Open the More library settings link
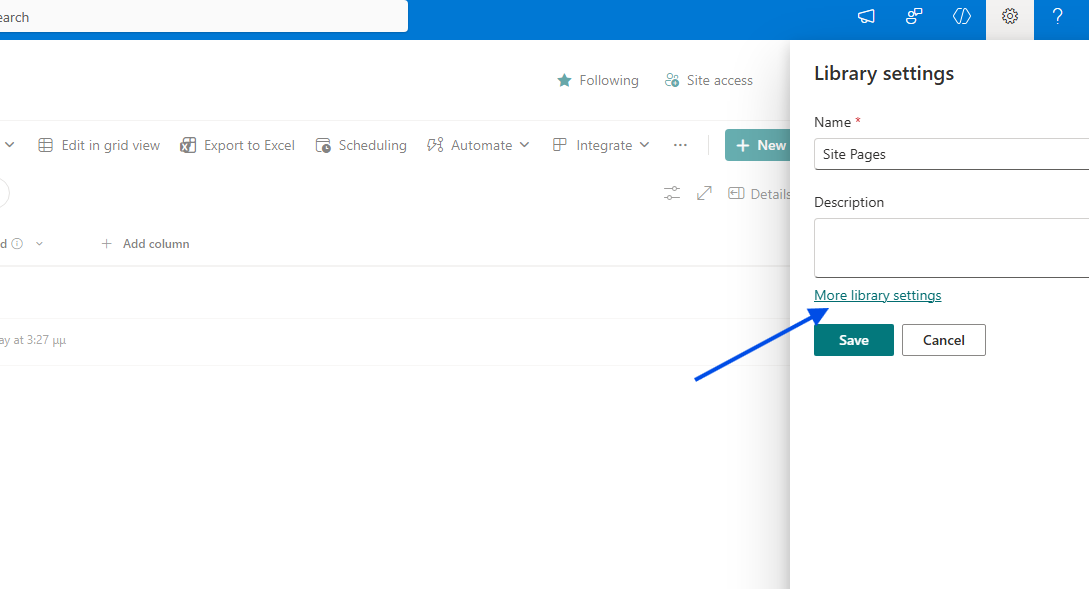Screen dimensions: 1089x589 [877, 295]
